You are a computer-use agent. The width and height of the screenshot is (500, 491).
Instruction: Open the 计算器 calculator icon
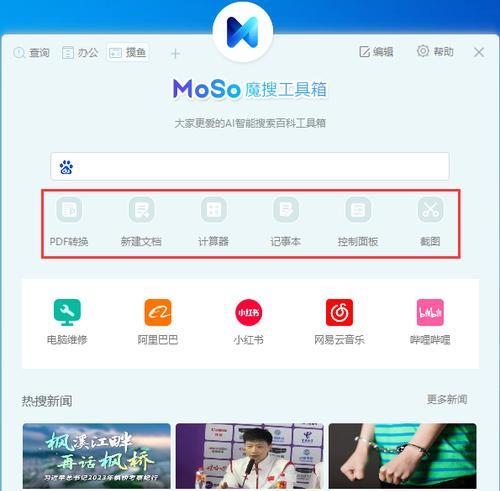pyautogui.click(x=214, y=210)
